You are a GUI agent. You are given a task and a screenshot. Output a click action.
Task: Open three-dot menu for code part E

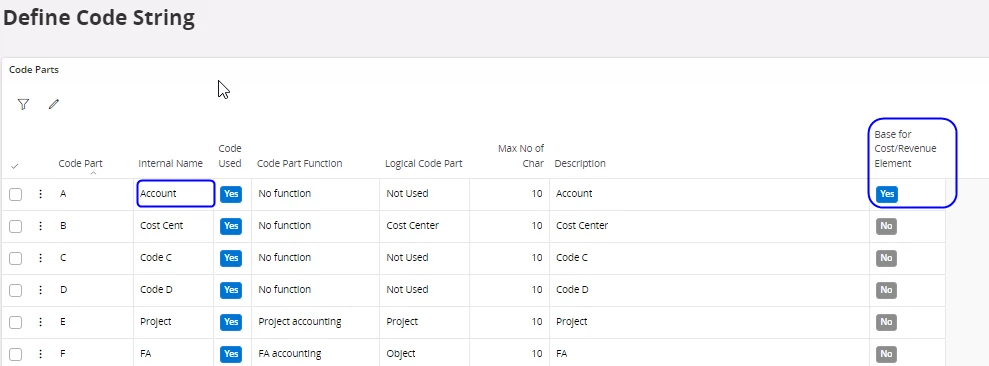(40, 322)
